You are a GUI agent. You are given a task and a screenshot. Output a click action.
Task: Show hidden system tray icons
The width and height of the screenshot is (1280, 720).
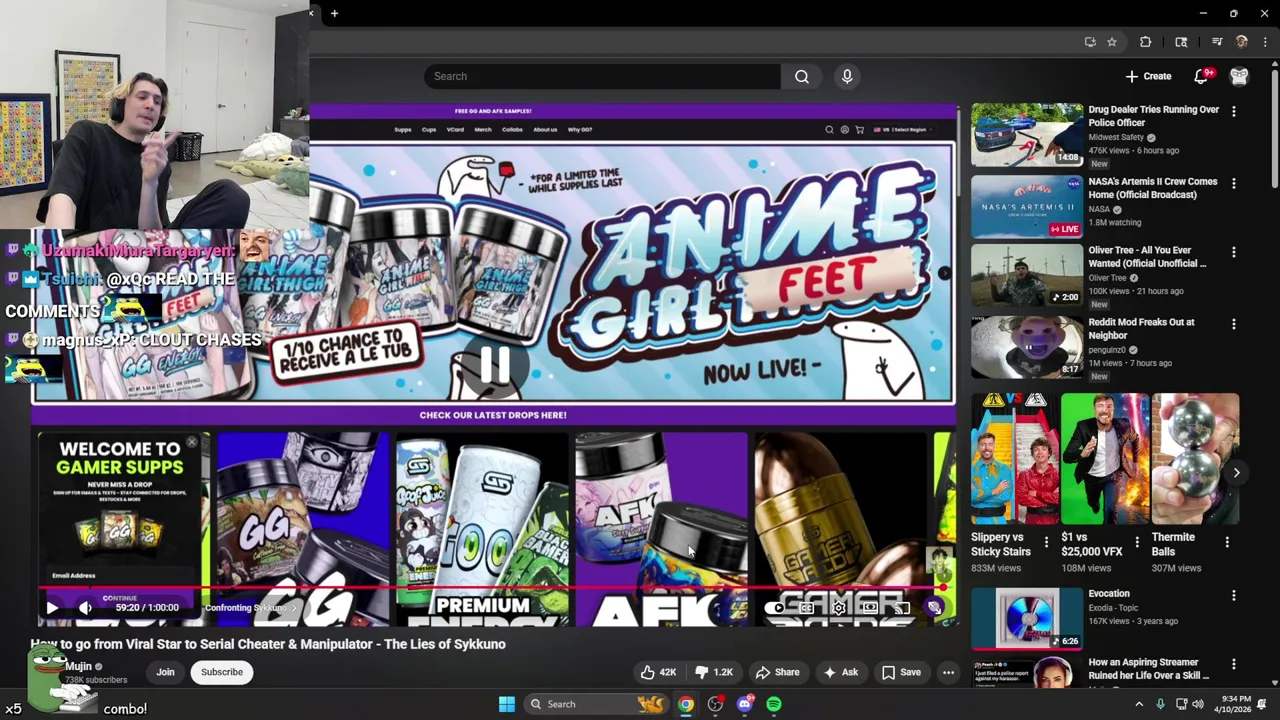click(1138, 704)
